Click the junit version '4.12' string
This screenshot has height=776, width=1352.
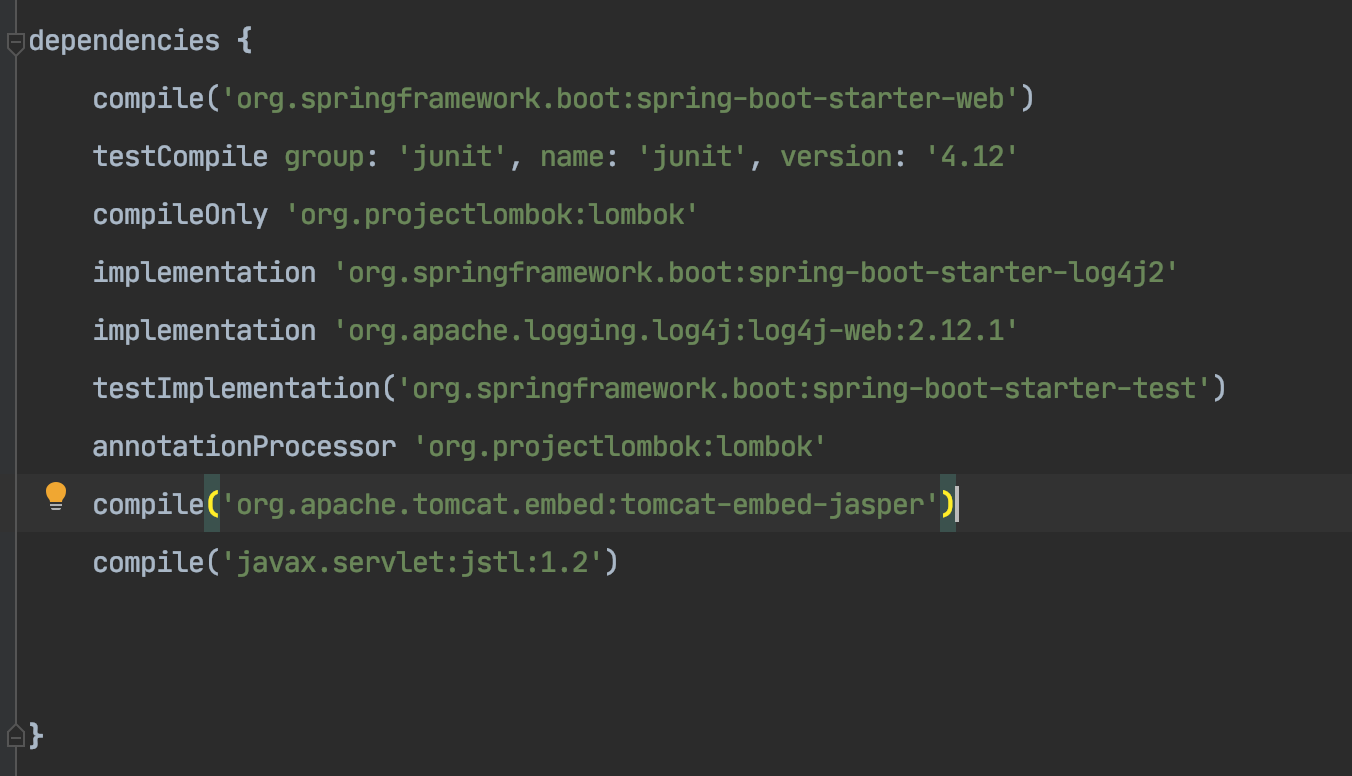971,157
